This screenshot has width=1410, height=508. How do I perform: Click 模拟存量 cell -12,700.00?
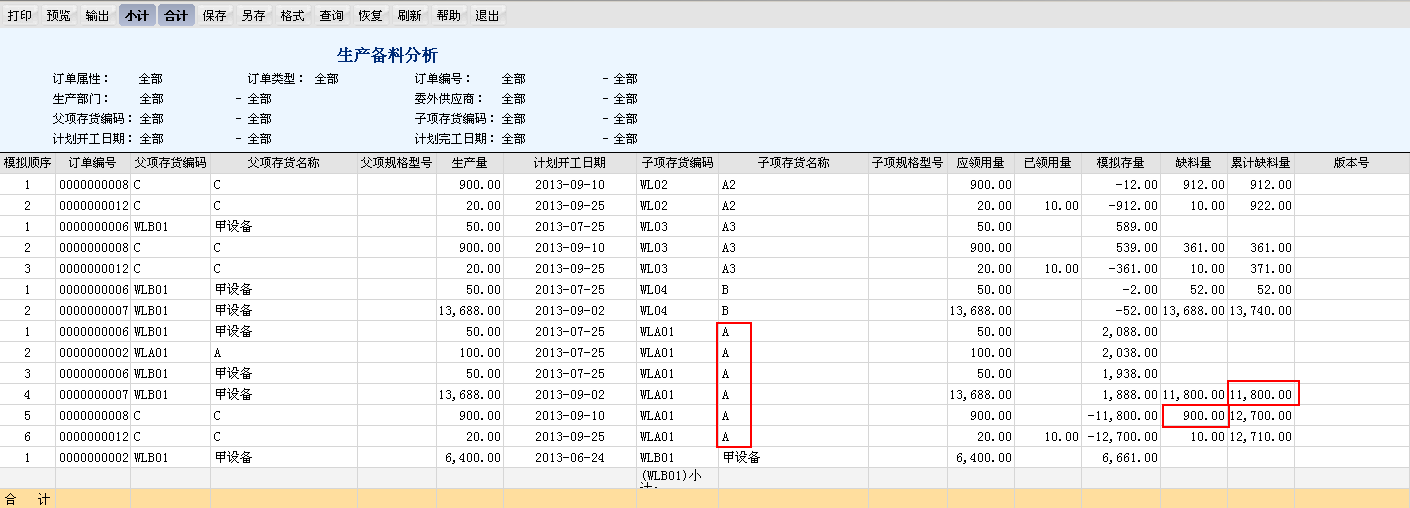click(x=1120, y=436)
